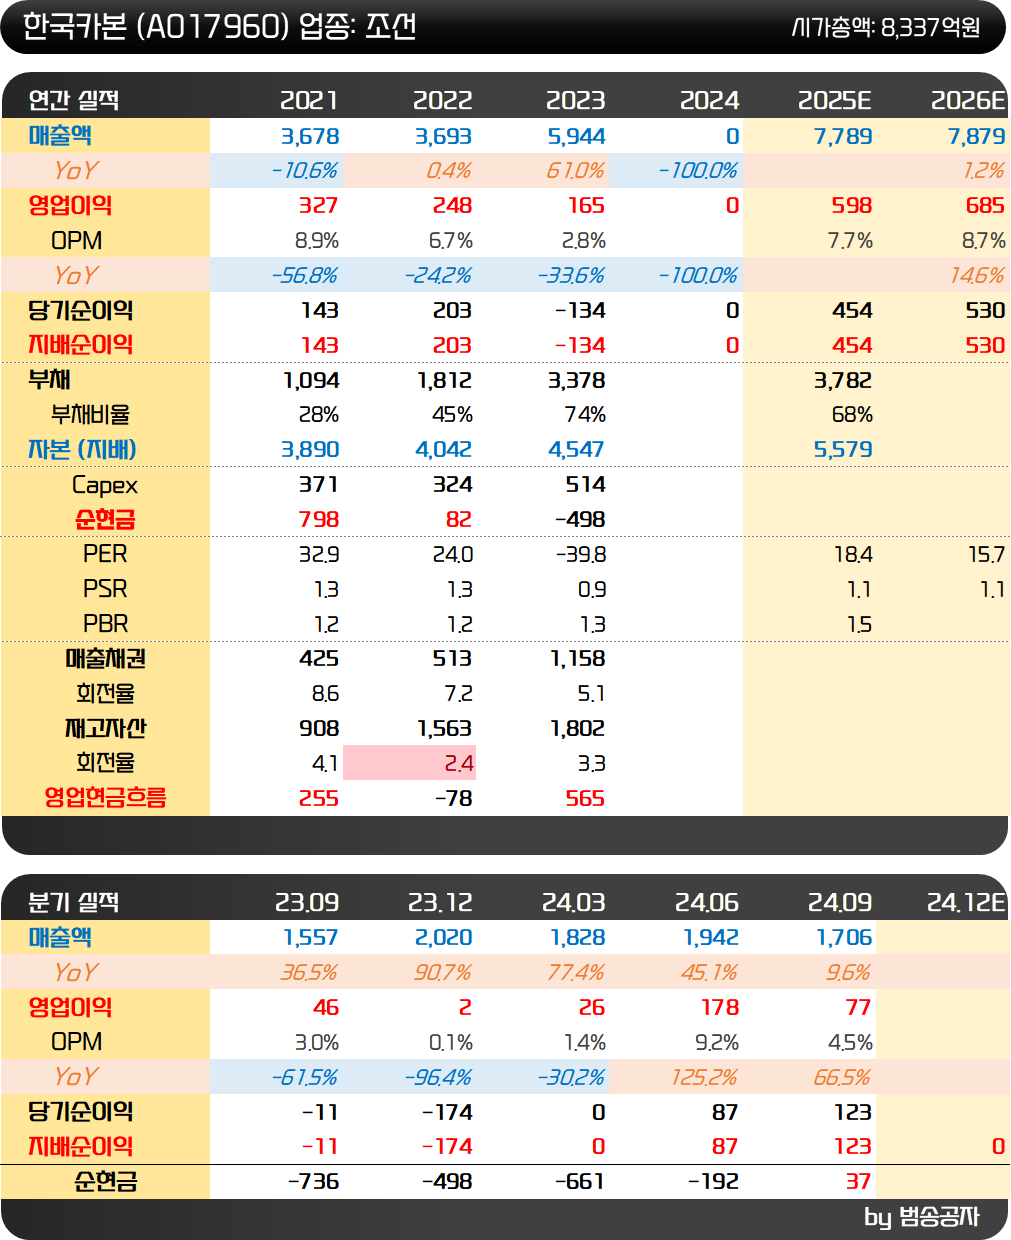Select the OPM value 8.9%
The height and width of the screenshot is (1240, 1011).
click(316, 240)
